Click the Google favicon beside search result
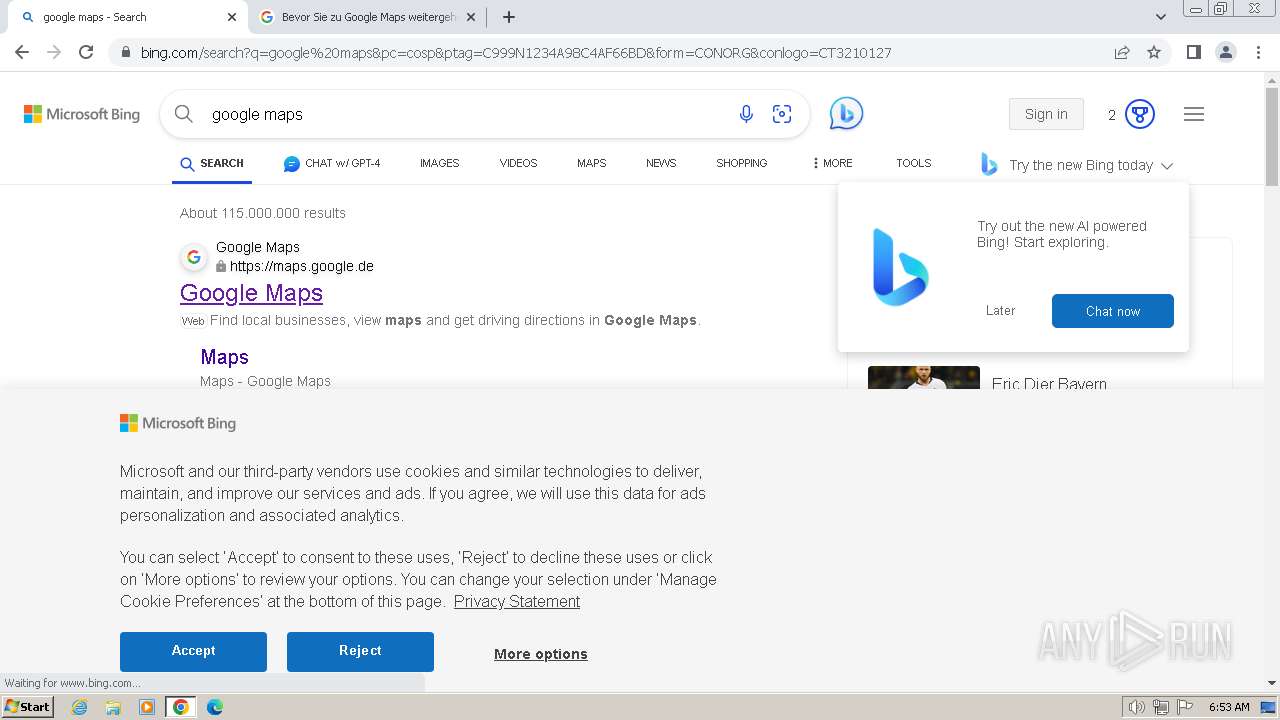Image resolution: width=1280 pixels, height=720 pixels. (194, 257)
